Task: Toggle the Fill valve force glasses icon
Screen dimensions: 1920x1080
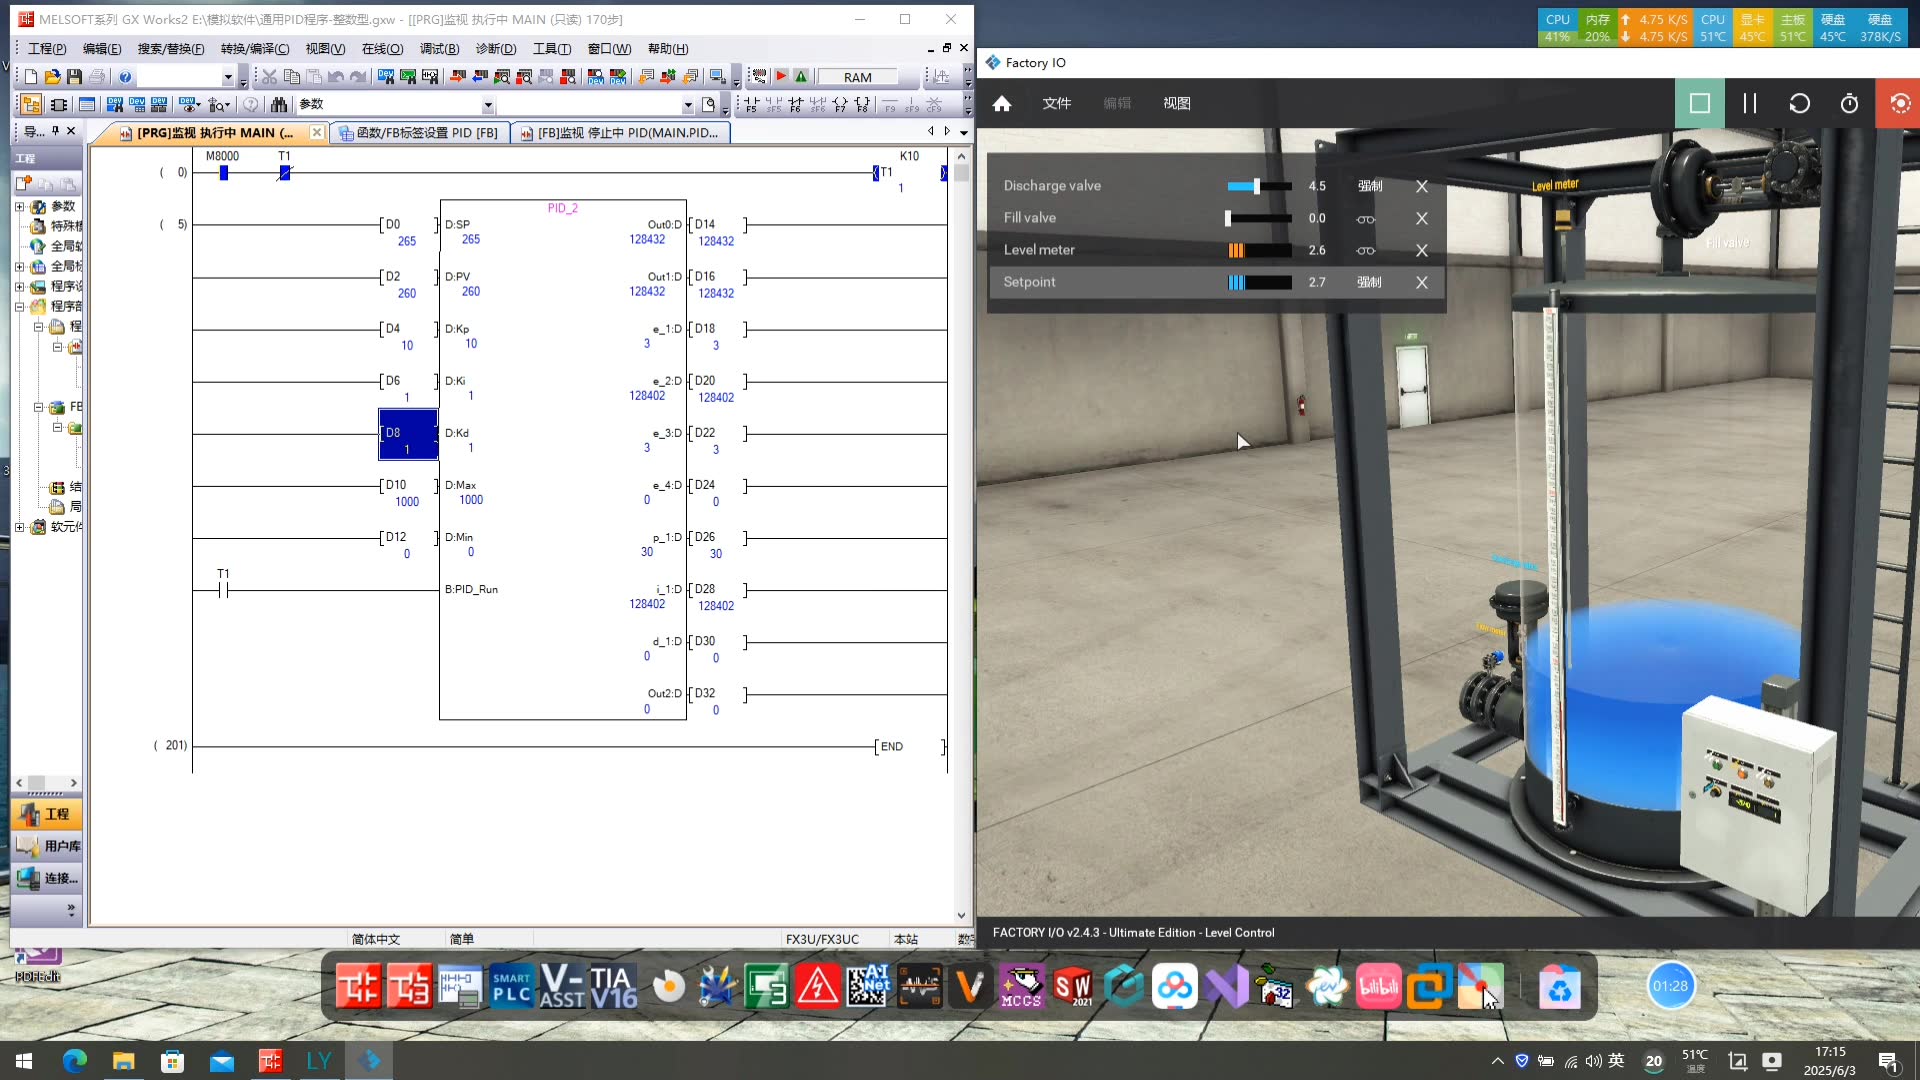Action: click(1365, 218)
